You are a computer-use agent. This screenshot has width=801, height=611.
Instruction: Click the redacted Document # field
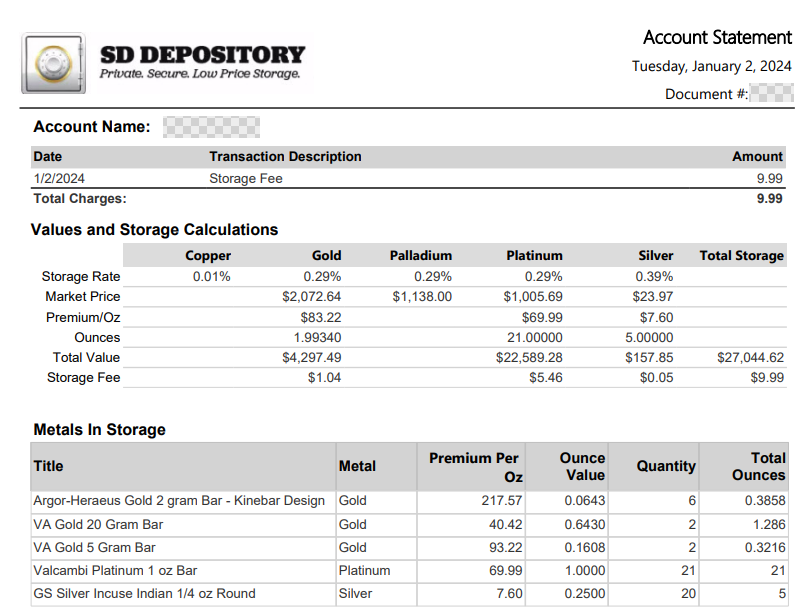[771, 94]
